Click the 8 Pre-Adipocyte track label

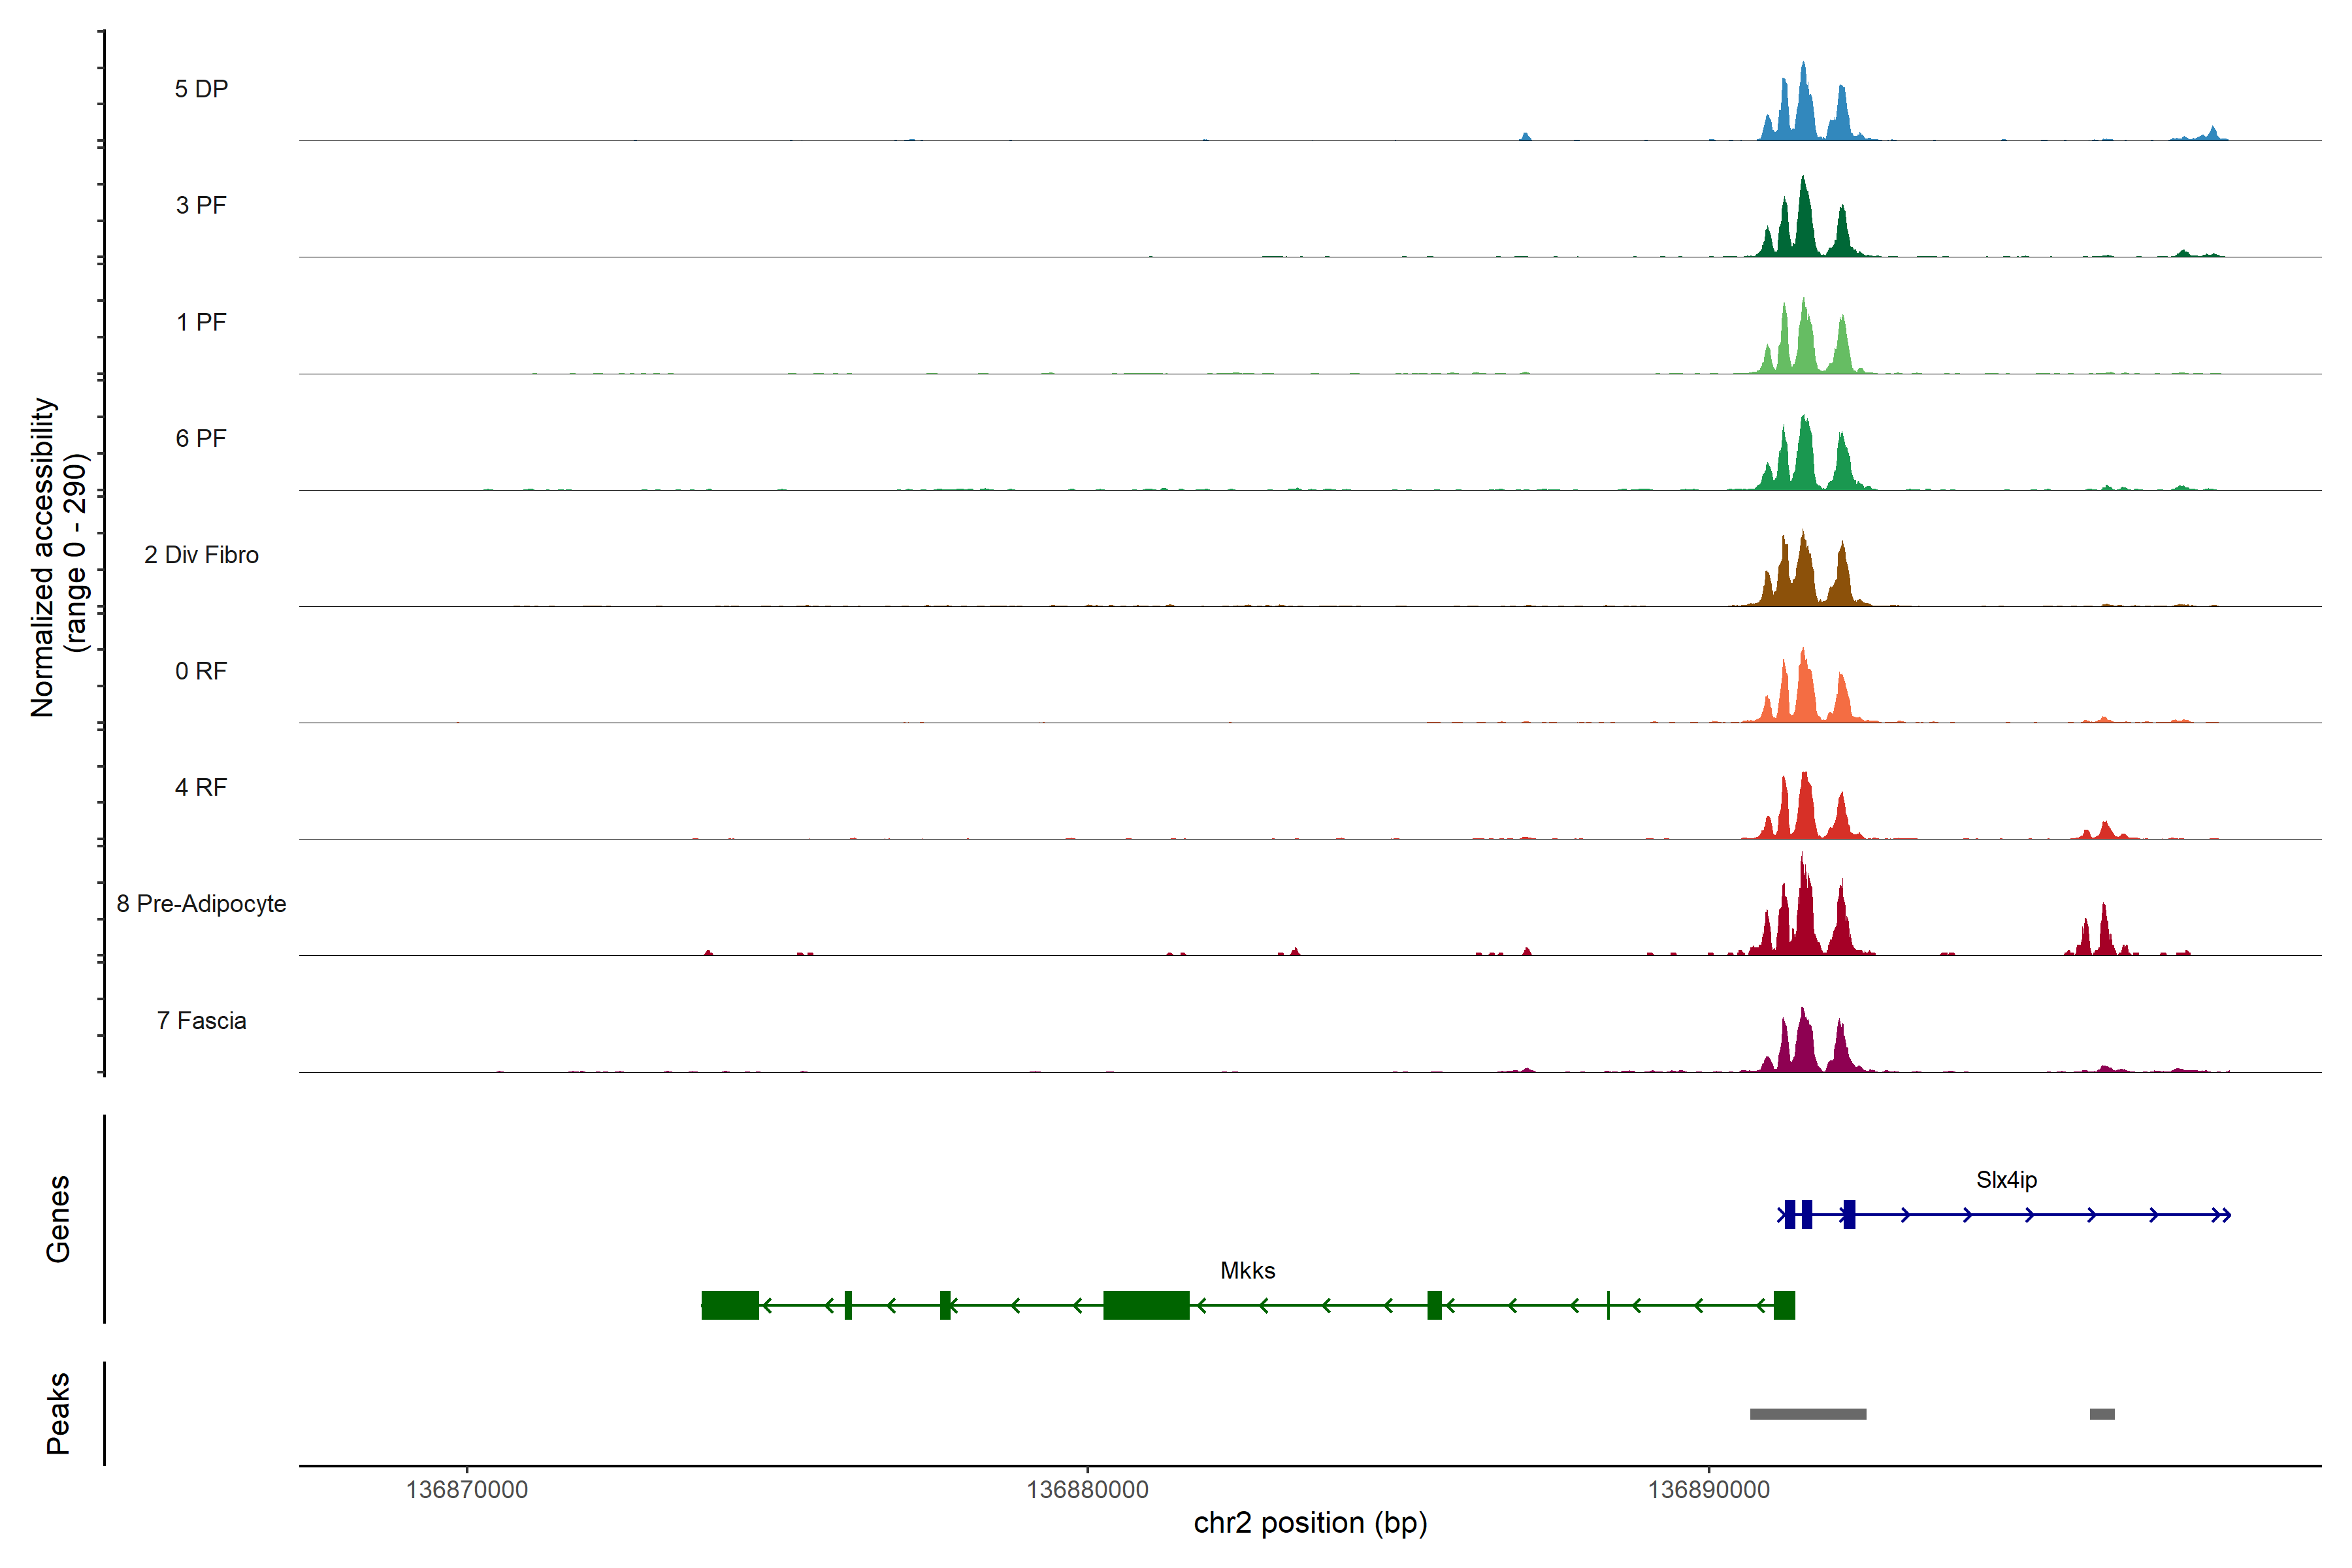pos(201,904)
